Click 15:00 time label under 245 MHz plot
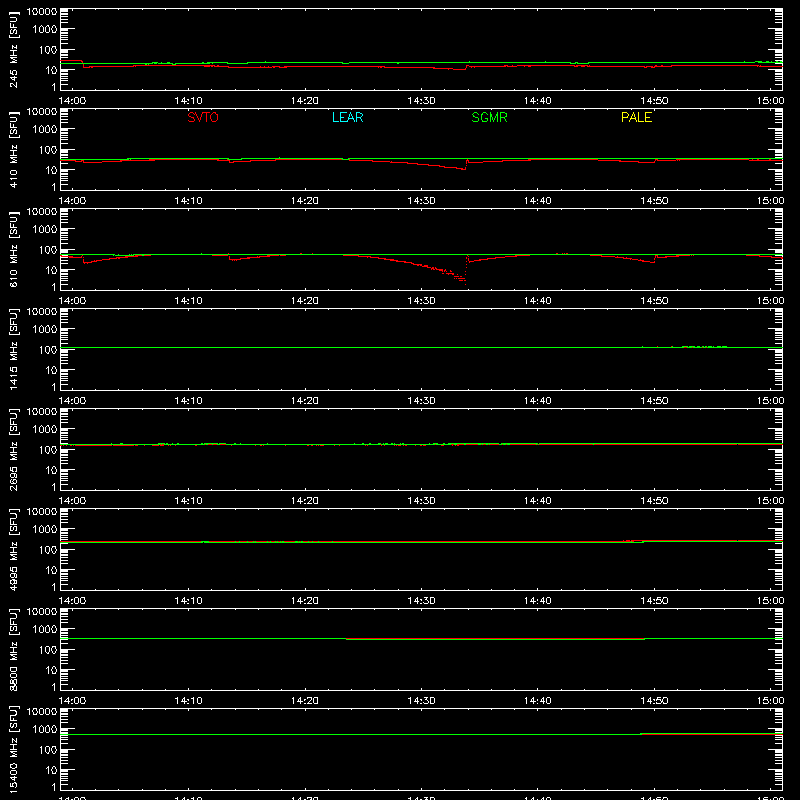800x800 pixels. click(770, 101)
